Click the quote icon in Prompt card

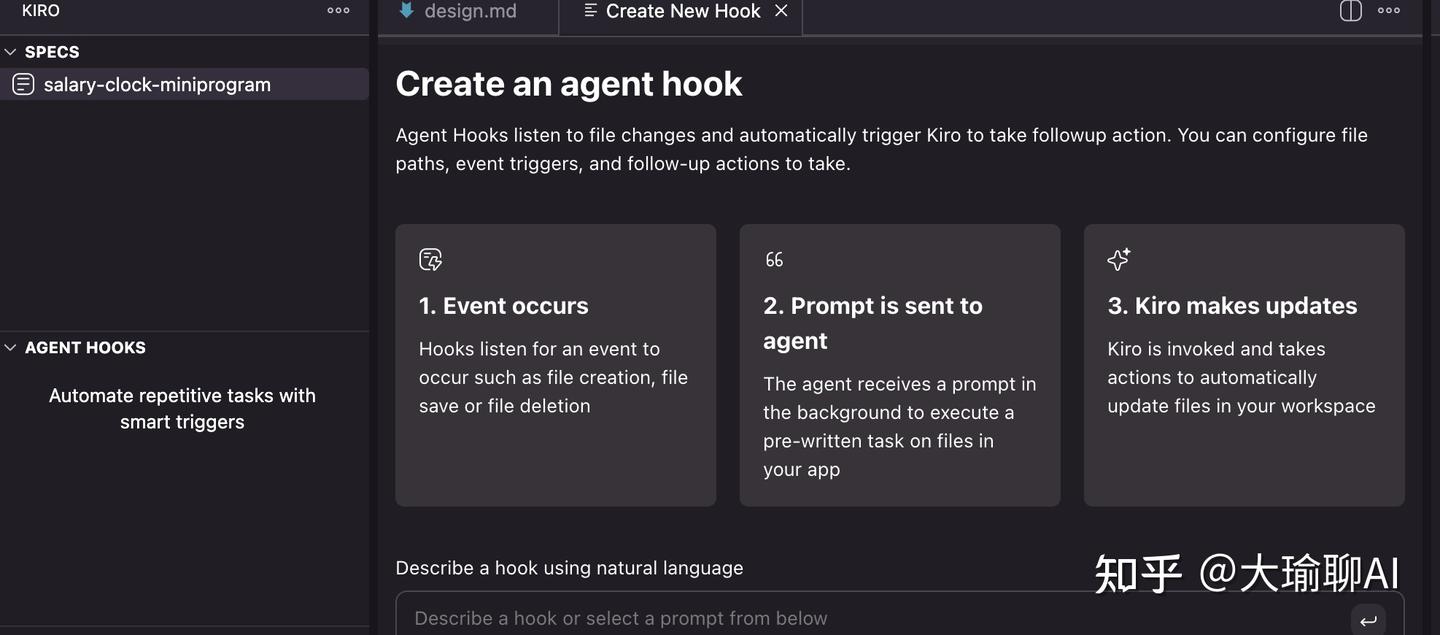coord(775,260)
